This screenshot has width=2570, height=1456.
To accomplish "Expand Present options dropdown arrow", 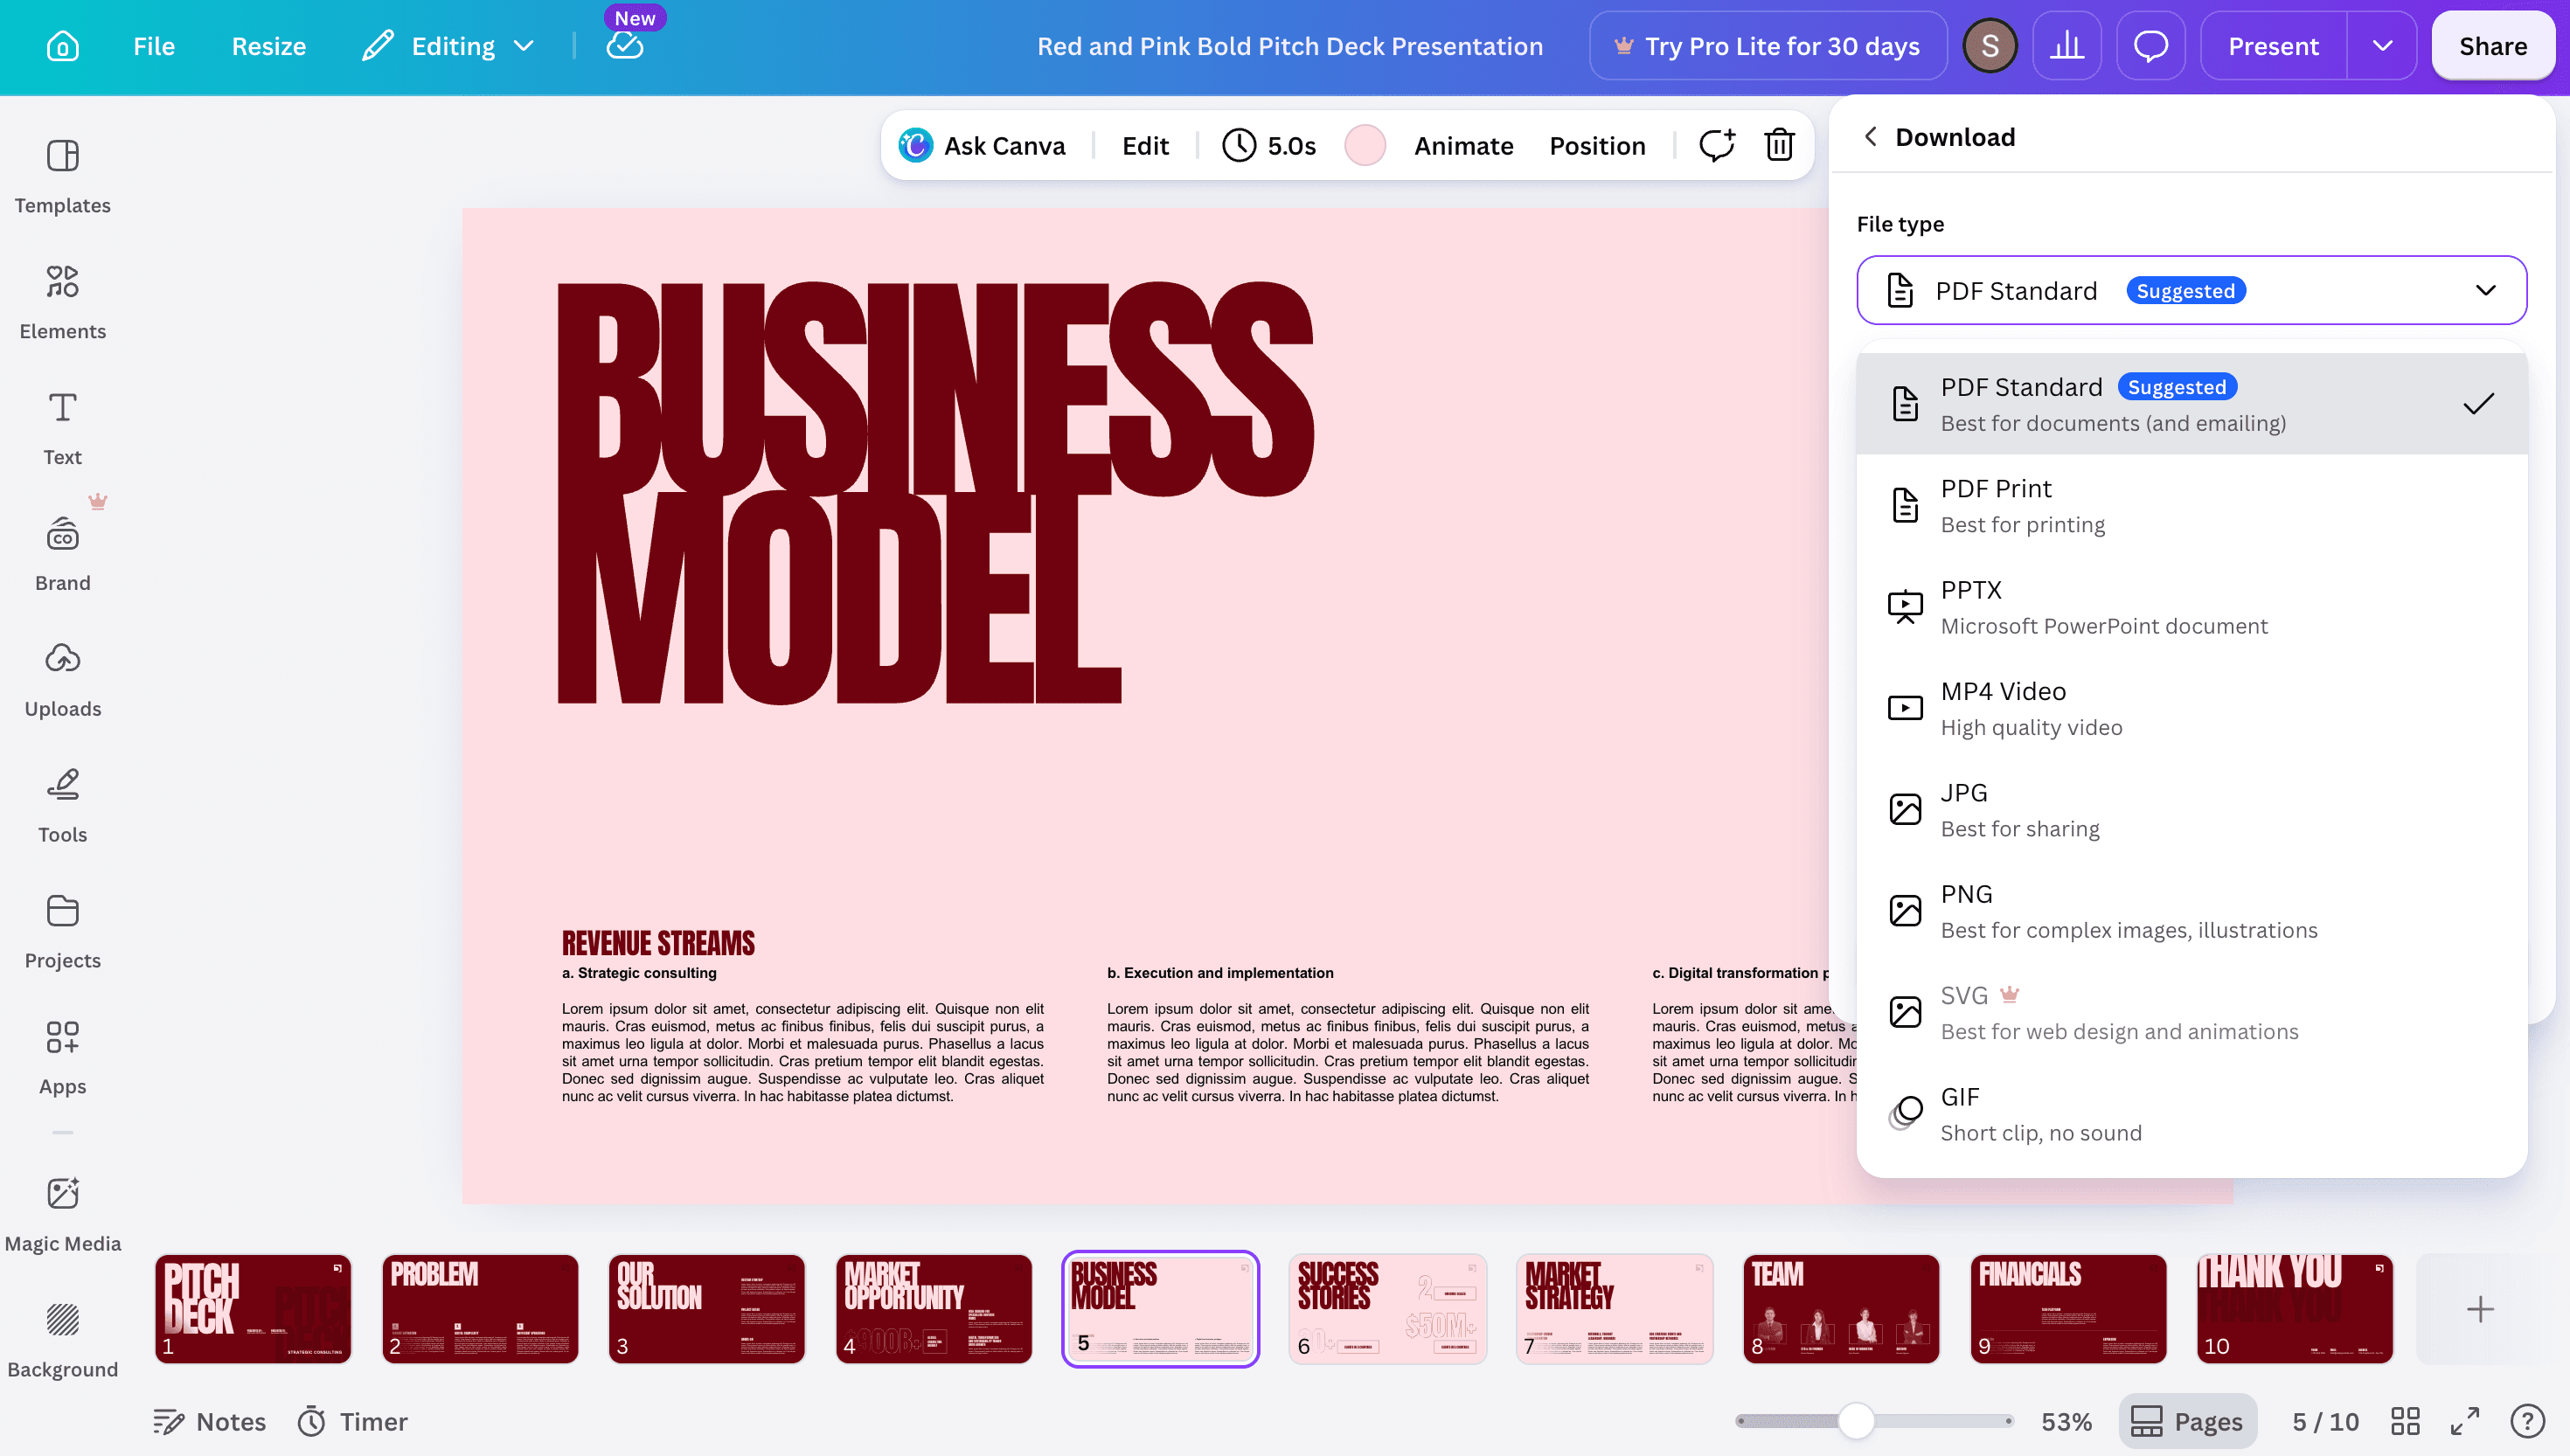I will click(x=2382, y=46).
